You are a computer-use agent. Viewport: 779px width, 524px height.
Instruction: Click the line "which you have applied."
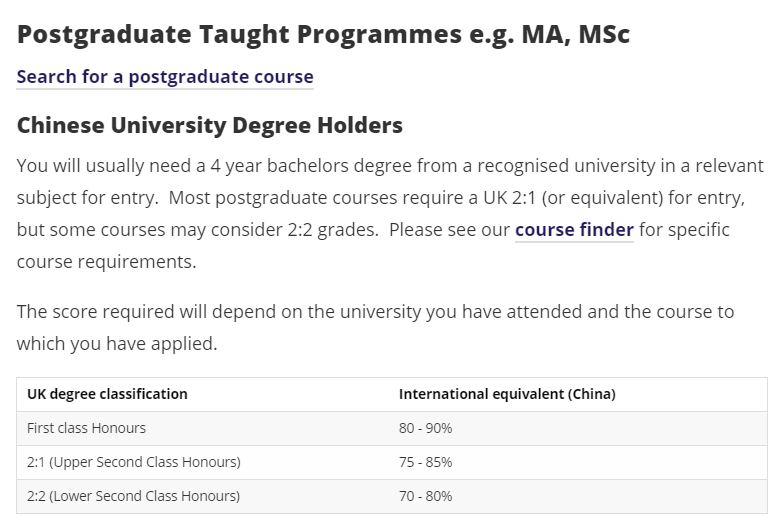click(x=116, y=344)
